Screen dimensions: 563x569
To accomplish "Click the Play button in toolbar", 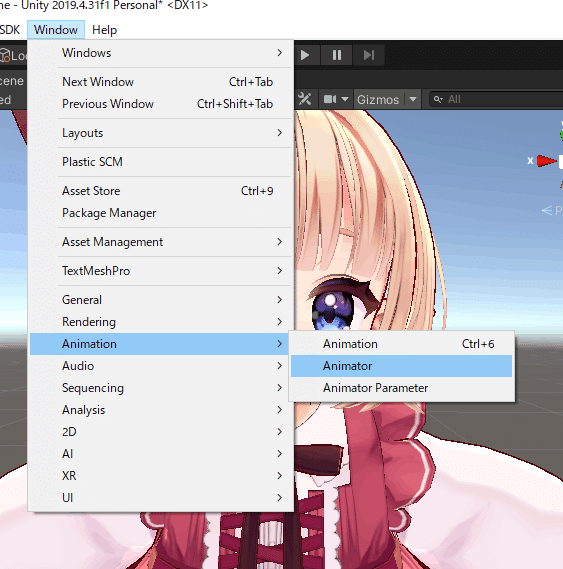I will tap(305, 55).
